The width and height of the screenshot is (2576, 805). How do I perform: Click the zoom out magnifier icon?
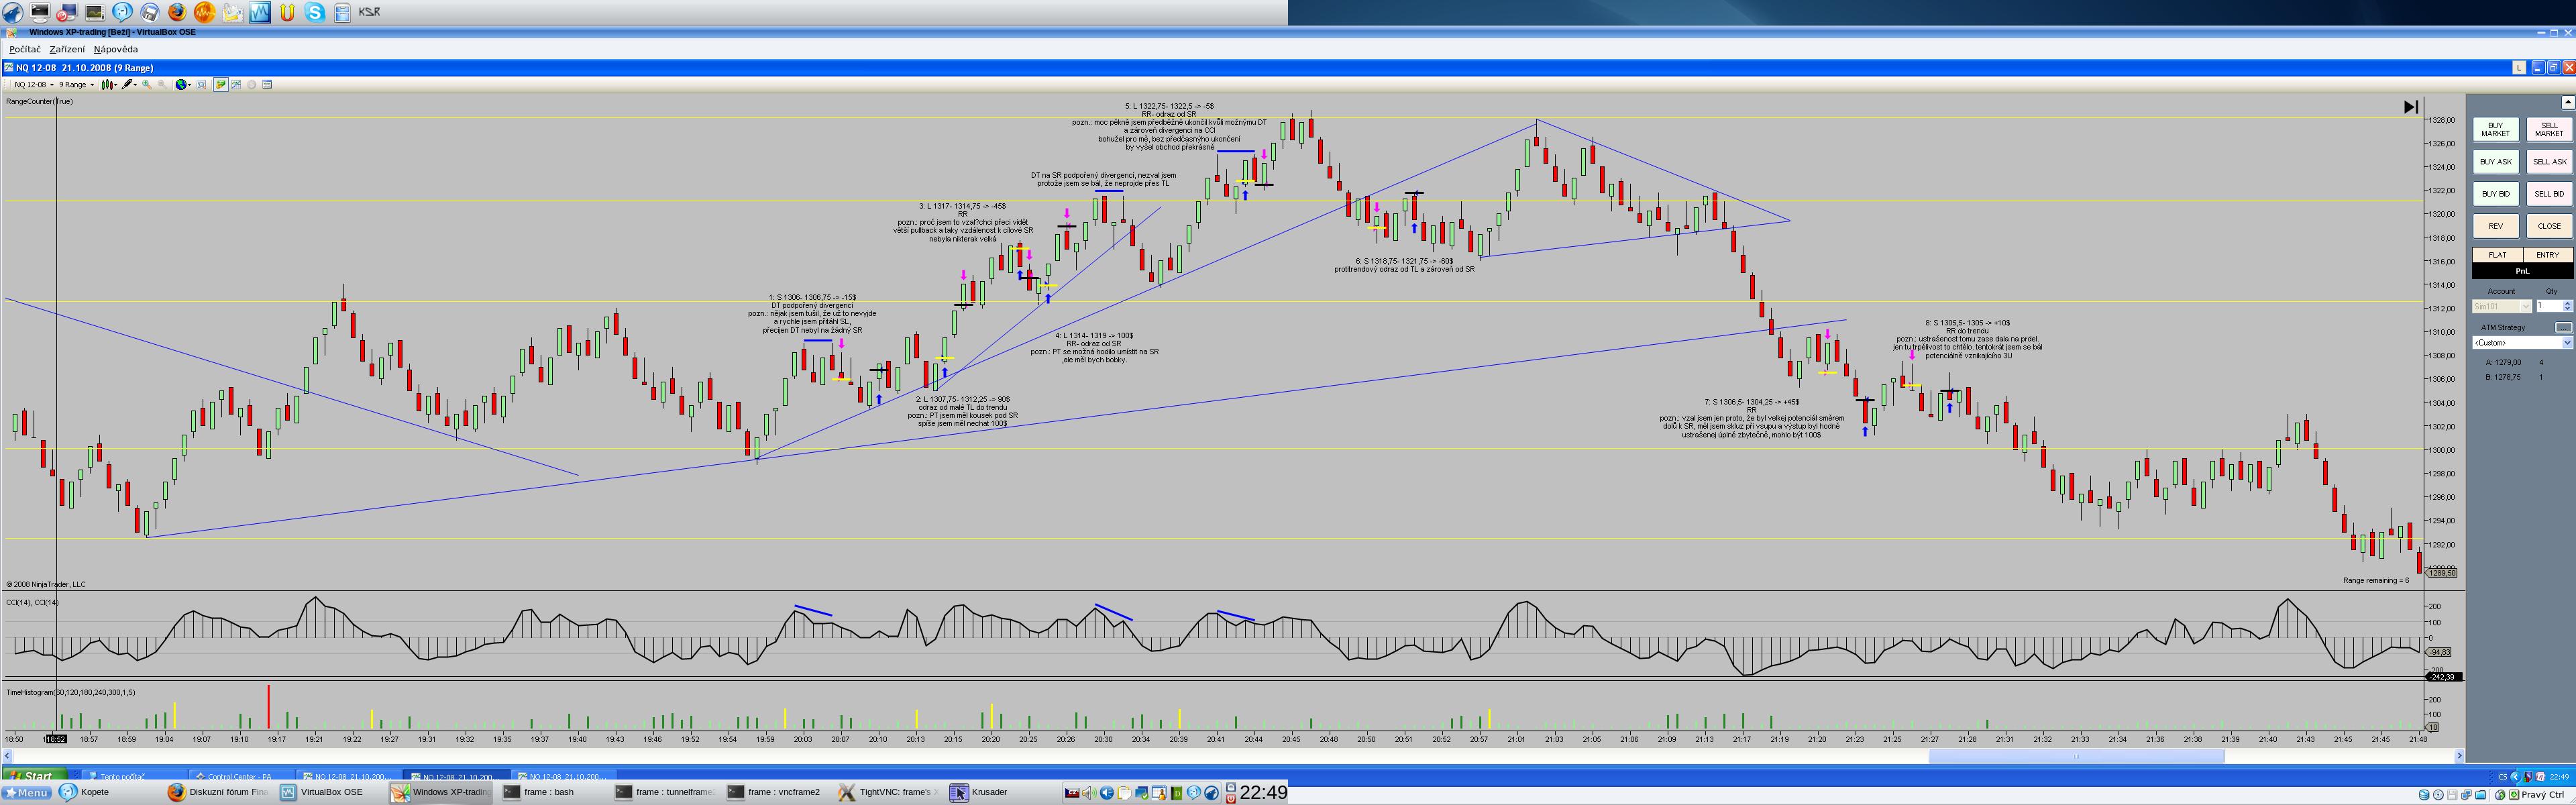pos(162,85)
